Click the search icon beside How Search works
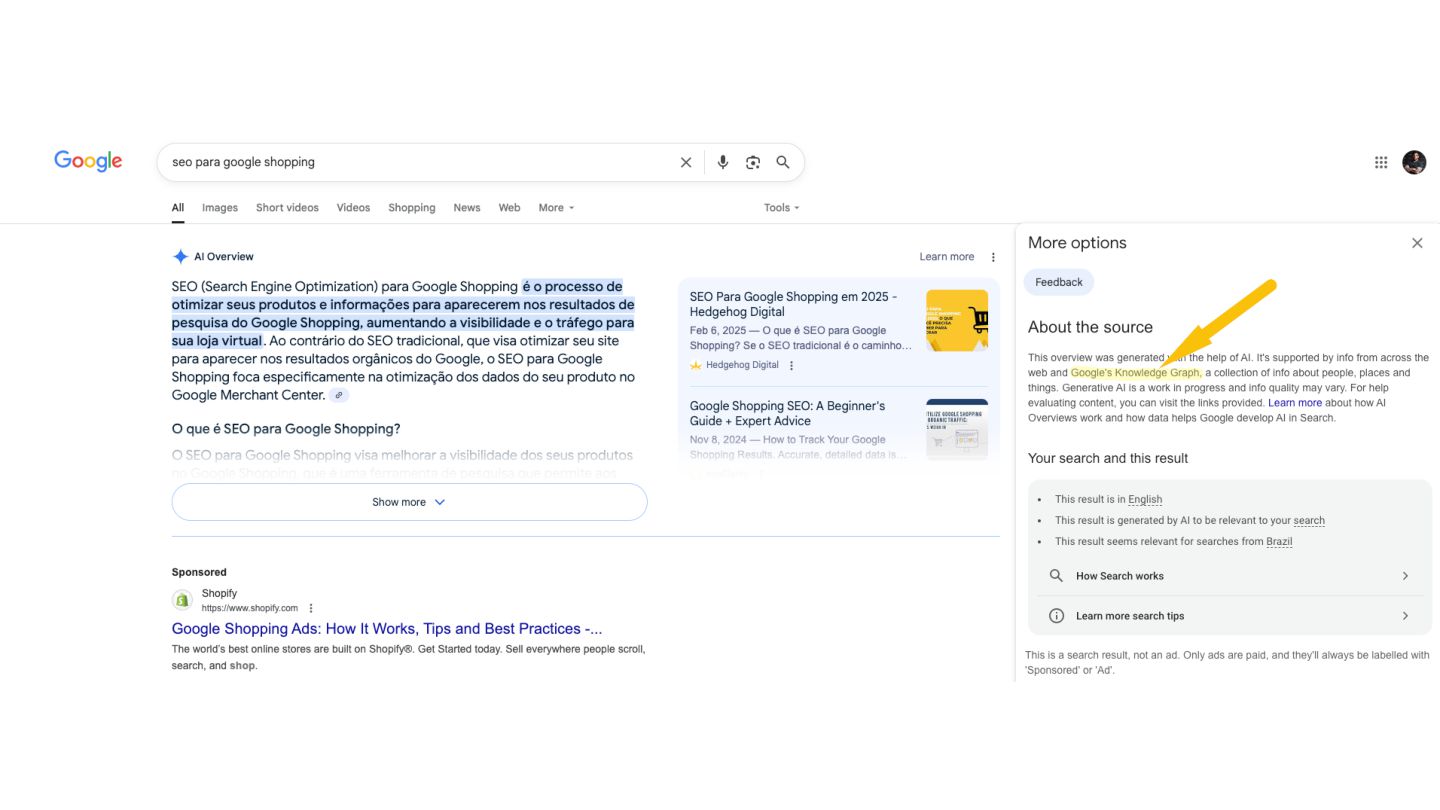Viewport: 1440px width, 810px height. tap(1056, 576)
